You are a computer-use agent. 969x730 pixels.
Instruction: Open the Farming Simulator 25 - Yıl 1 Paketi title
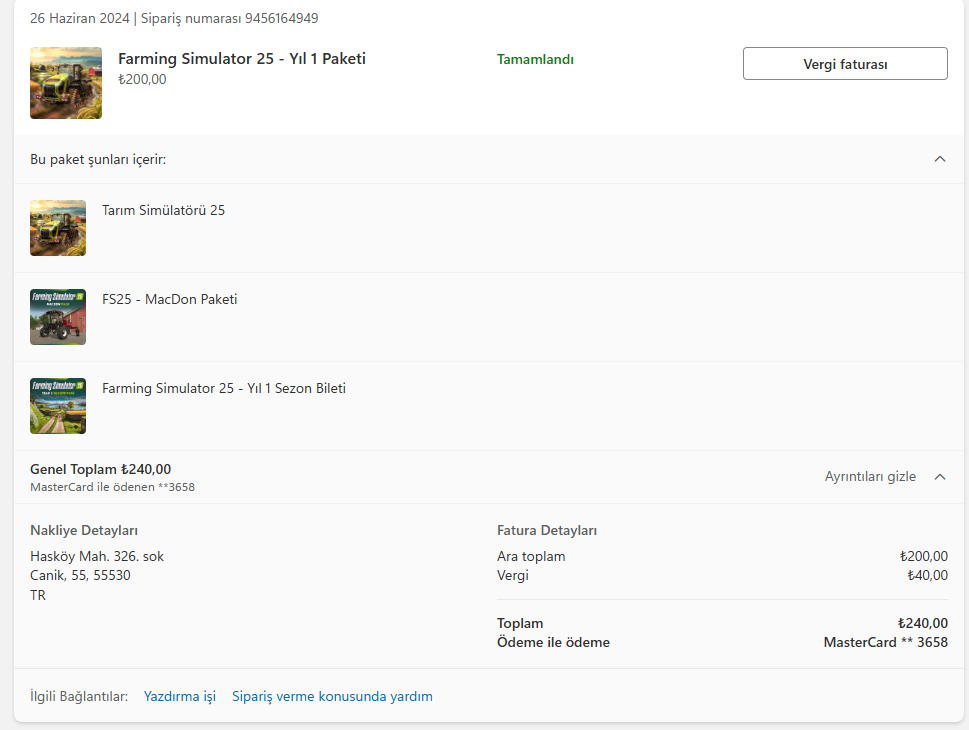coord(242,59)
